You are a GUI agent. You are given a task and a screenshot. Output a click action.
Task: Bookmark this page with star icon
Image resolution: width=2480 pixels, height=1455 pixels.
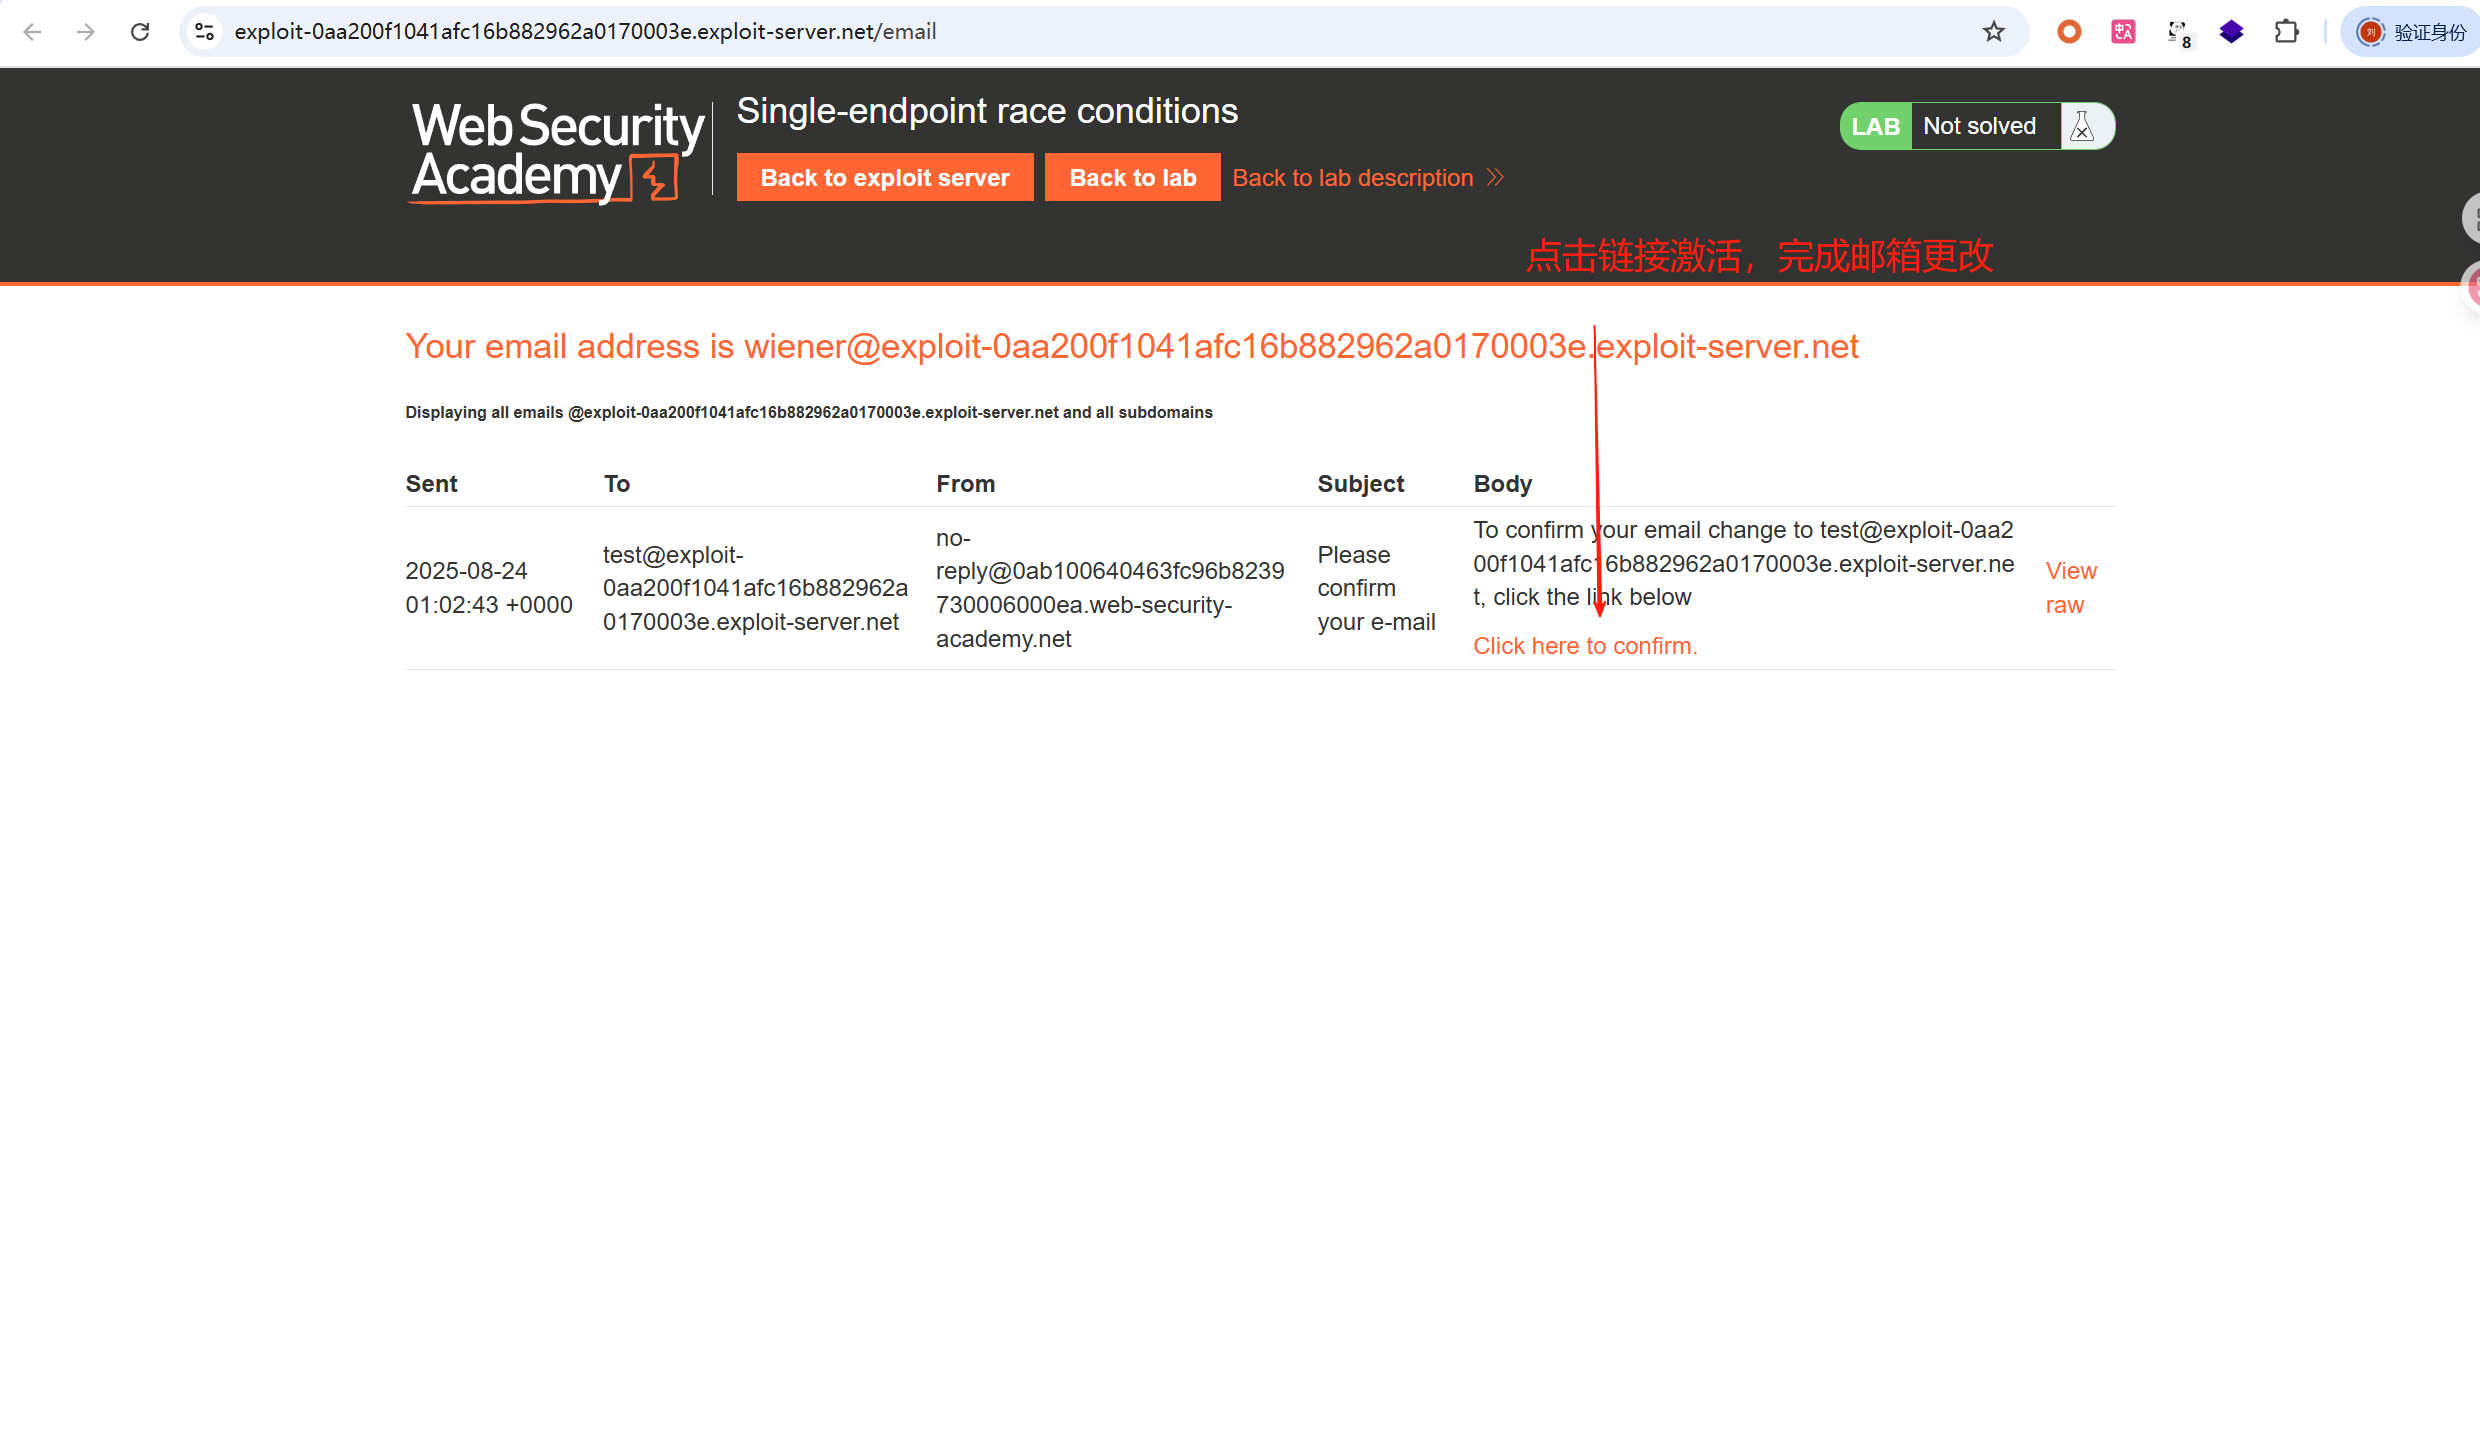tap(1993, 32)
